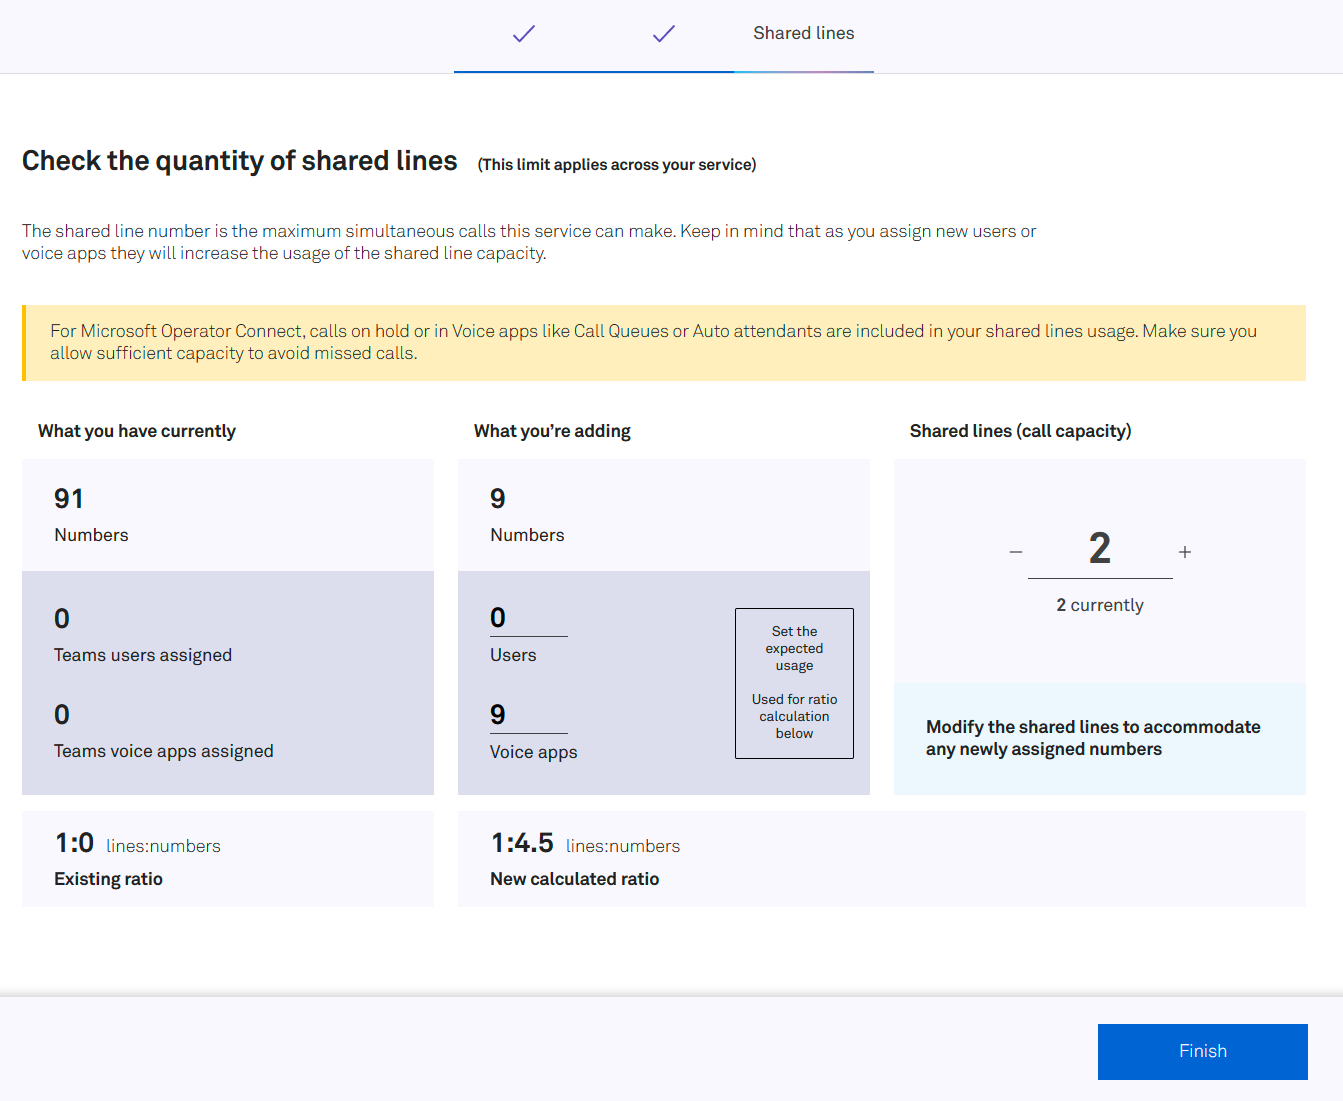Click the '1:4.5' new calculated ratio value
Image resolution: width=1343 pixels, height=1101 pixels.
pos(522,843)
